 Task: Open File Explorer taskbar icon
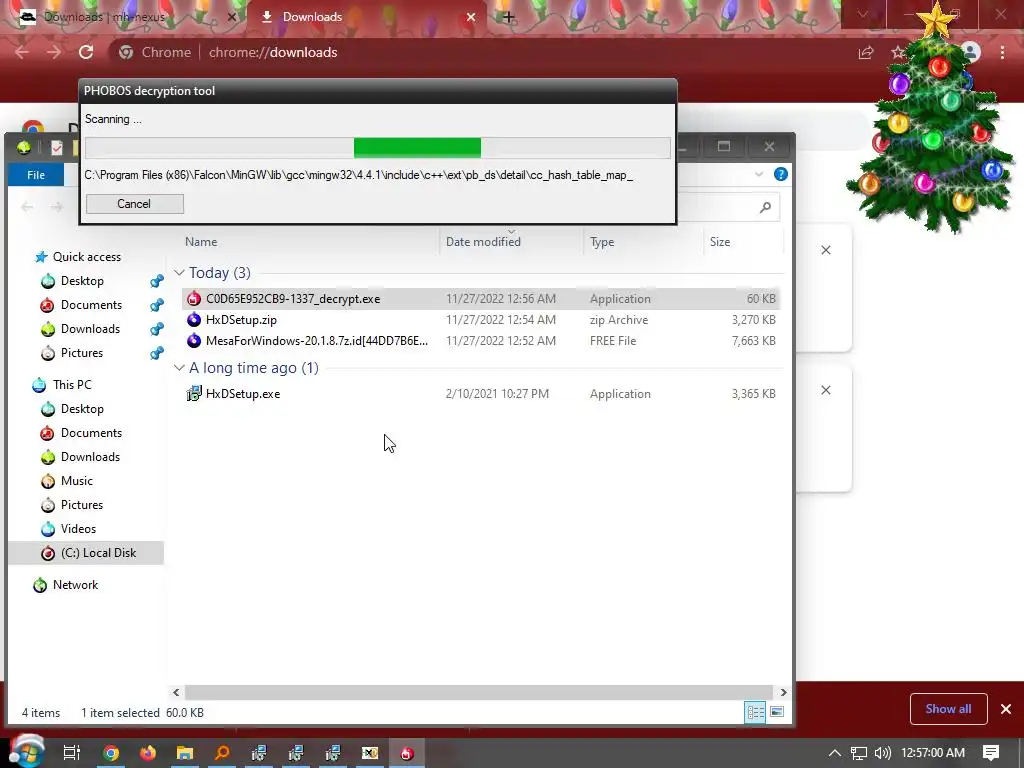click(x=185, y=753)
